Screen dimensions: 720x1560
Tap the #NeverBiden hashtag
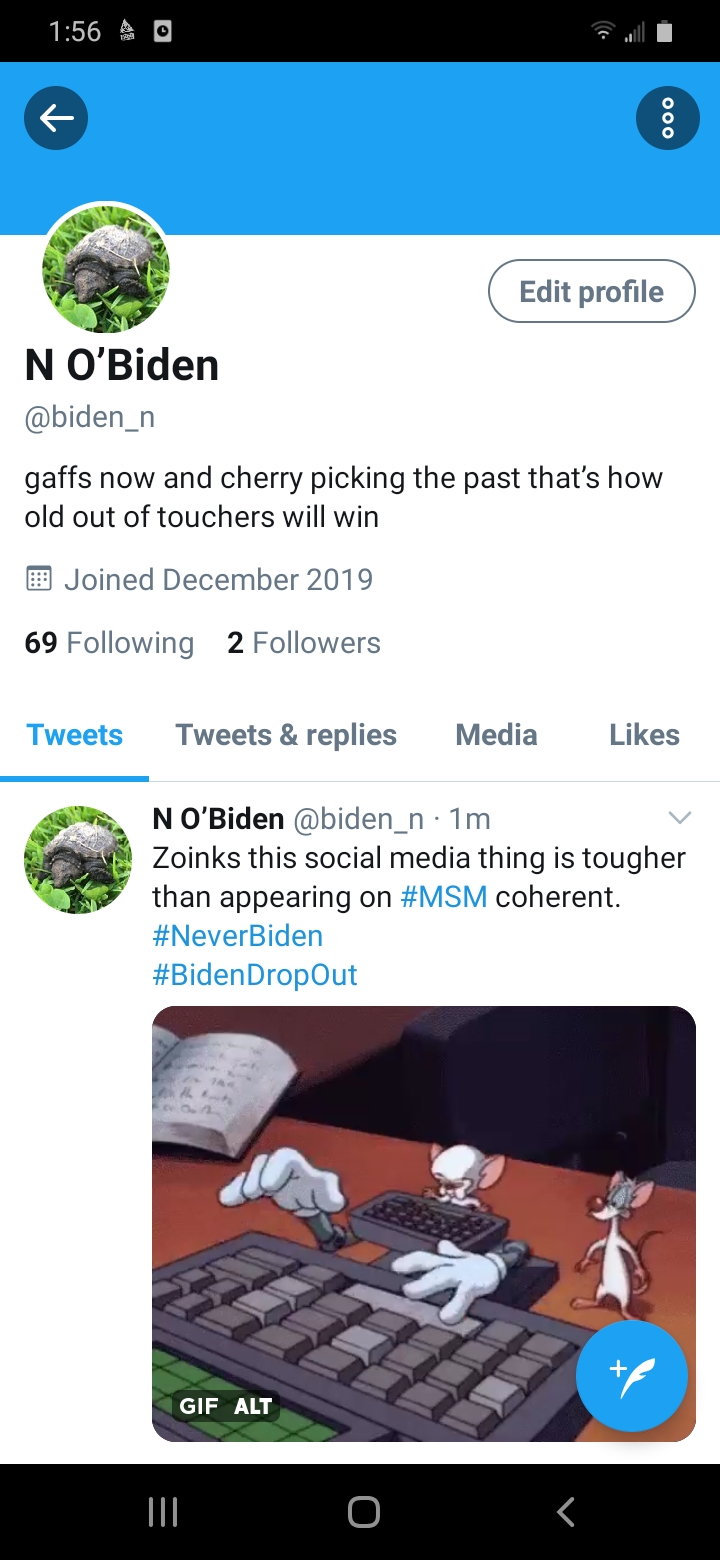[x=238, y=936]
